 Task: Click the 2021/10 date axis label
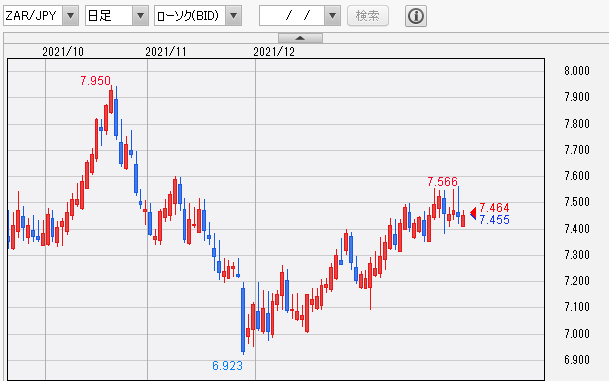pyautogui.click(x=63, y=52)
